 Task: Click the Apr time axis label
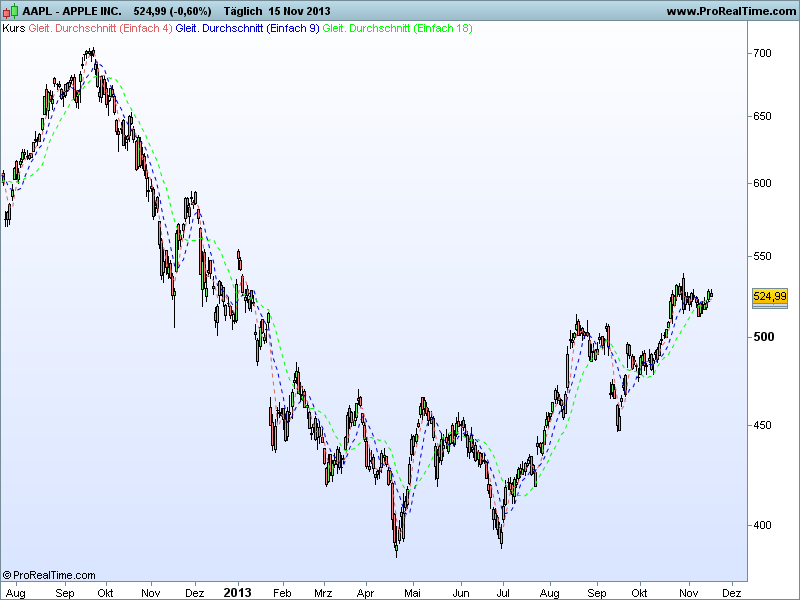[365, 593]
